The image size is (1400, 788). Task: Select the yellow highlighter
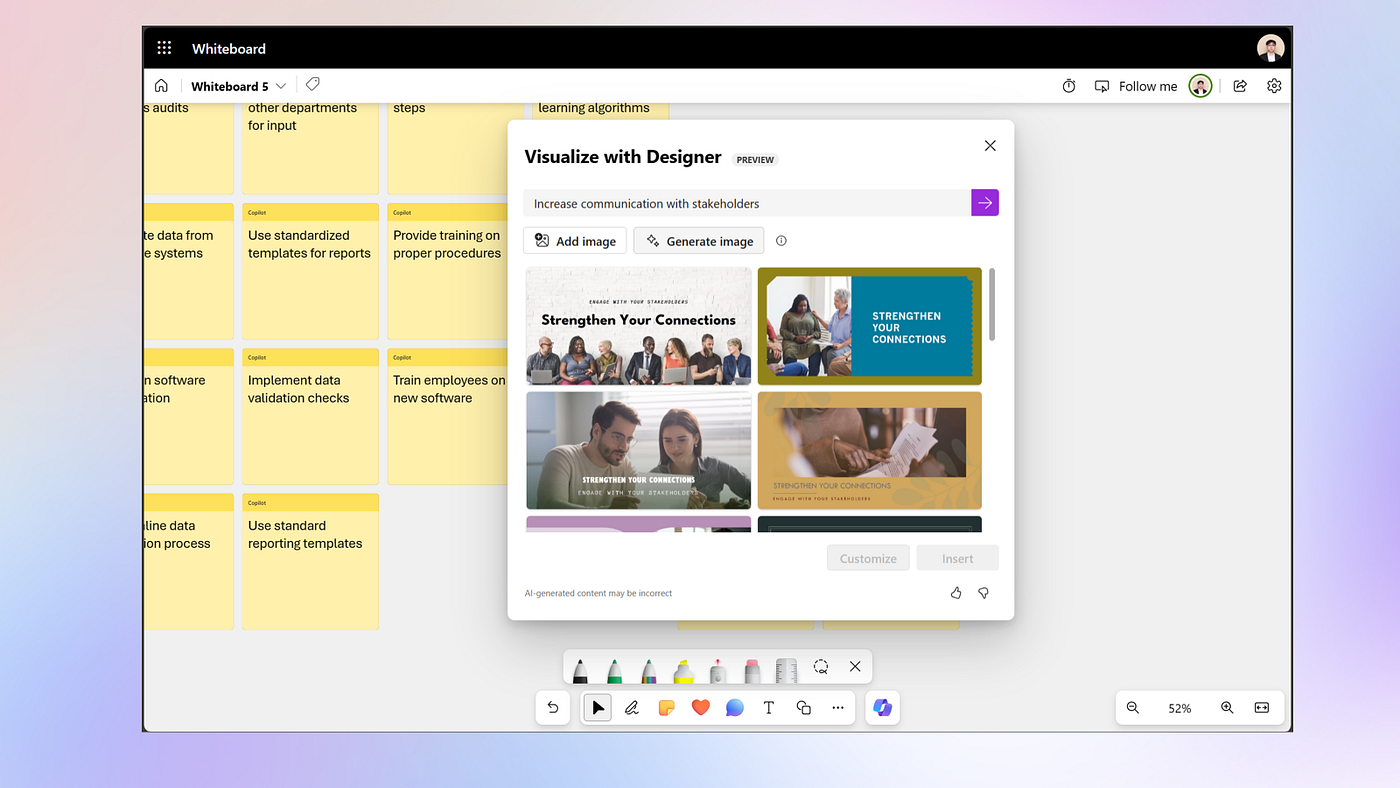pyautogui.click(x=683, y=670)
